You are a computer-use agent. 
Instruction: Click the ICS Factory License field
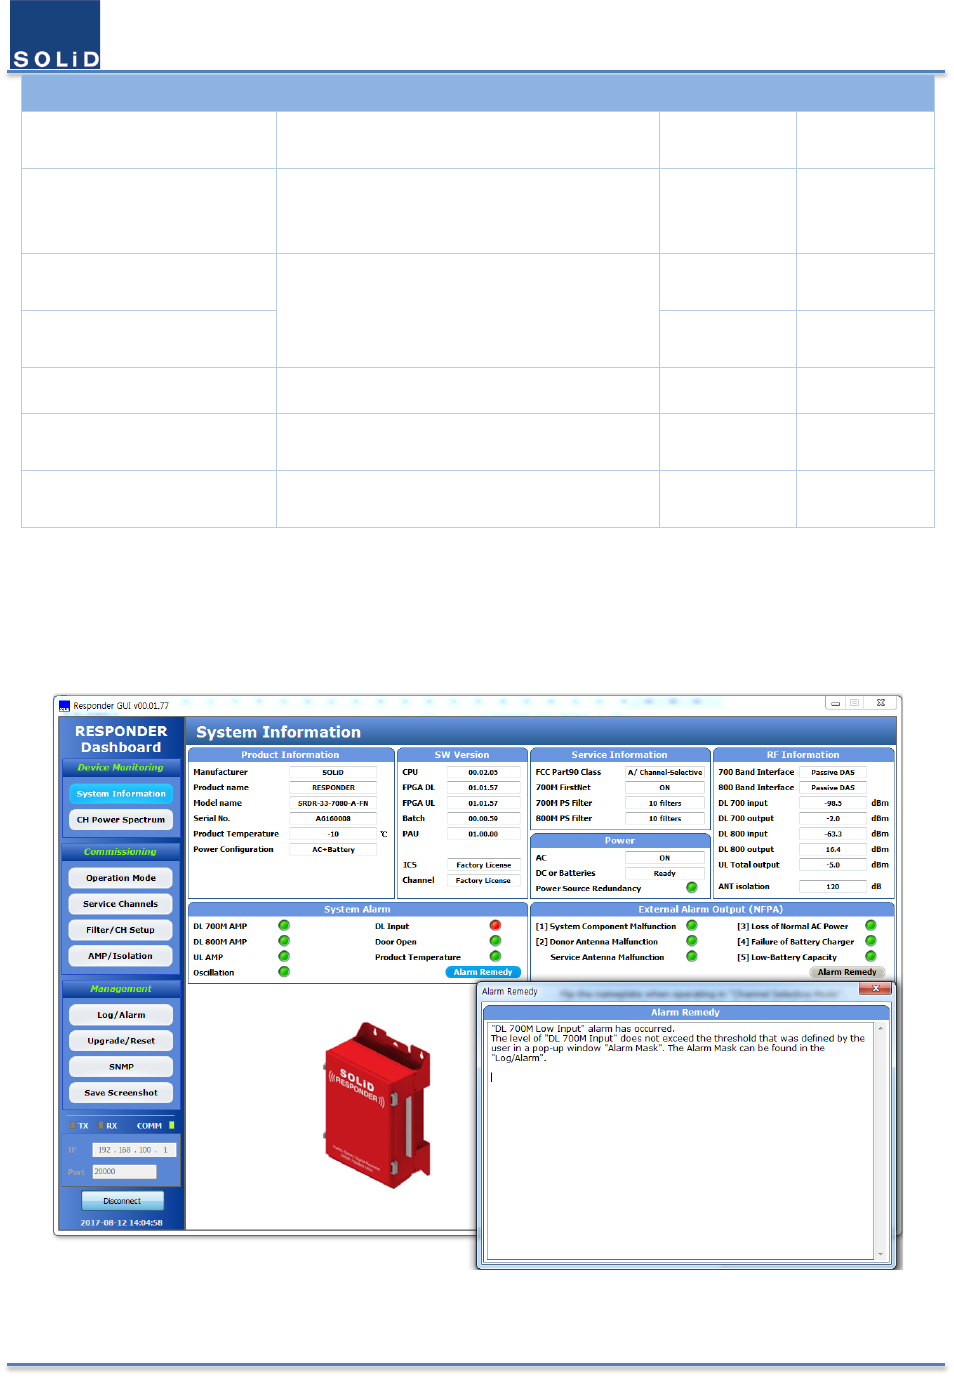coord(483,865)
